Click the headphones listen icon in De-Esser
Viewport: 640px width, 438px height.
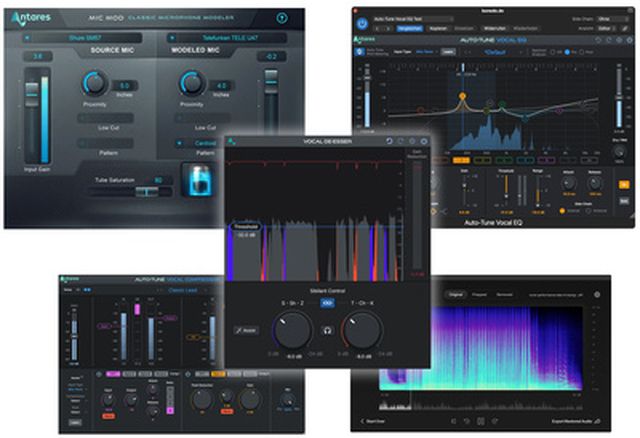coord(327,330)
